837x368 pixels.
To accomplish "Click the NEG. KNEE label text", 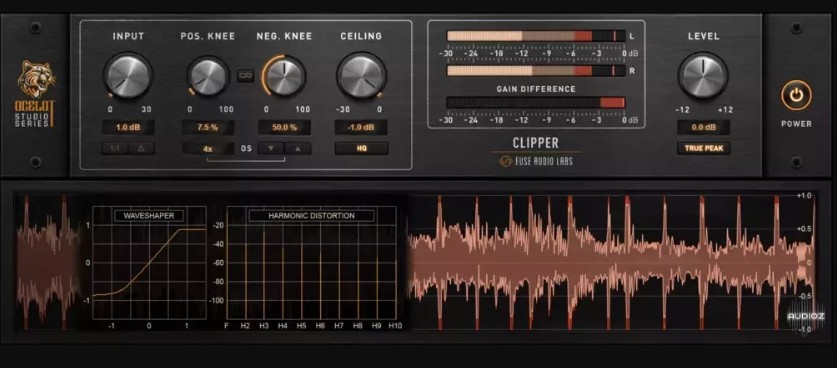I will click(x=285, y=36).
